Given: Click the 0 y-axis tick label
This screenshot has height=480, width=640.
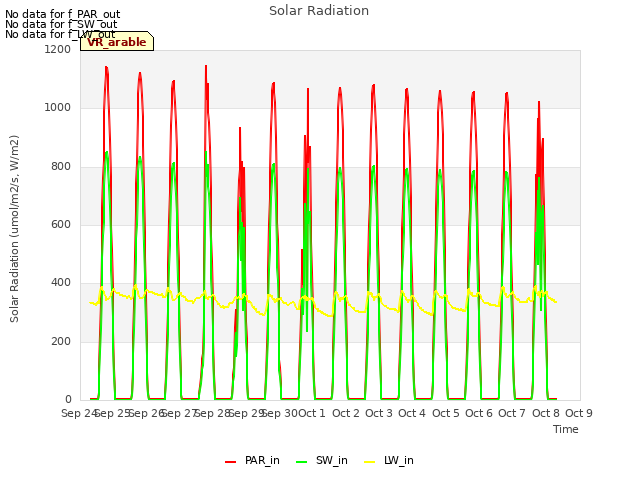Looking at the screenshot, I should click(x=68, y=399).
